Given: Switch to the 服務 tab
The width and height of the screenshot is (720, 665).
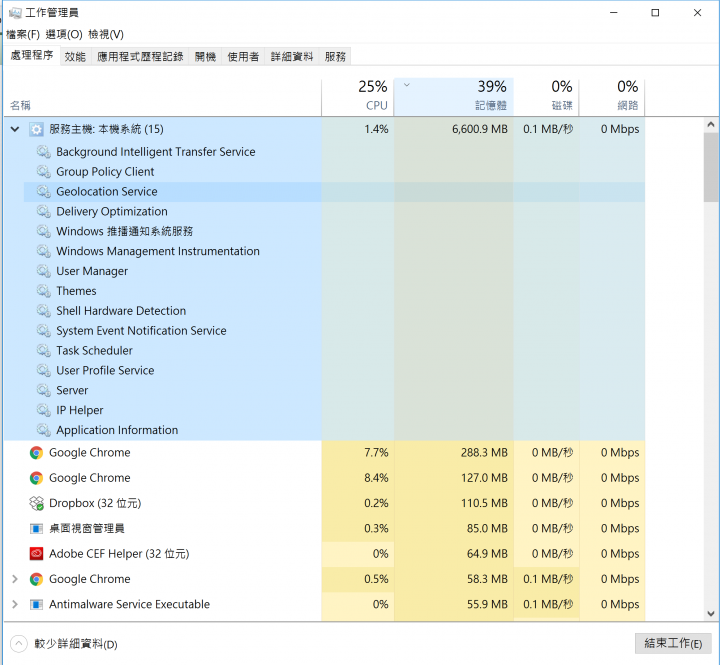Looking at the screenshot, I should [x=335, y=56].
